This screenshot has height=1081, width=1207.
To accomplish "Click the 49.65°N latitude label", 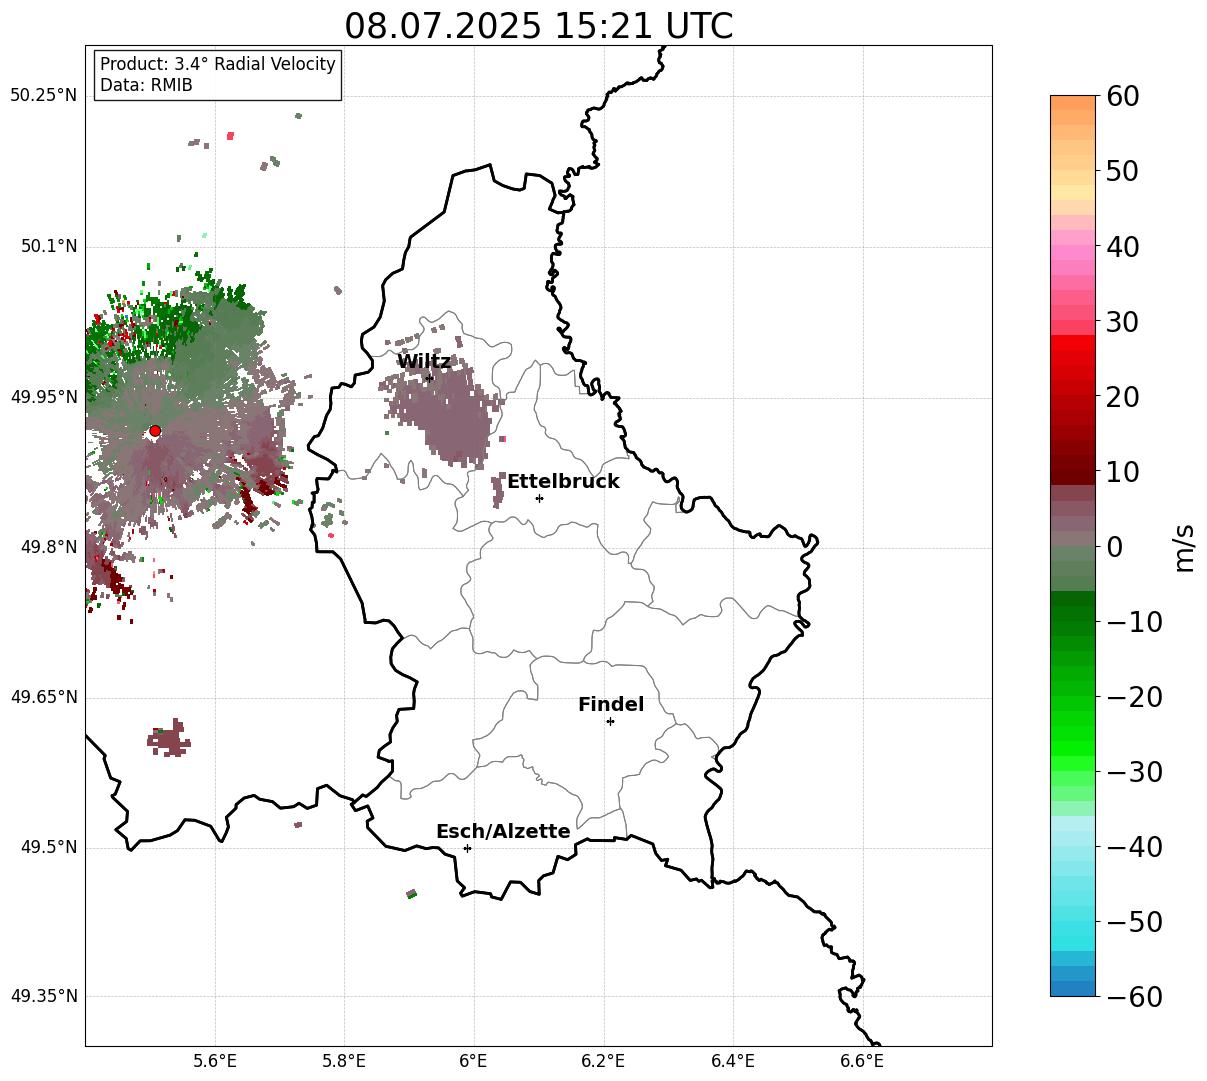I will click(x=44, y=697).
